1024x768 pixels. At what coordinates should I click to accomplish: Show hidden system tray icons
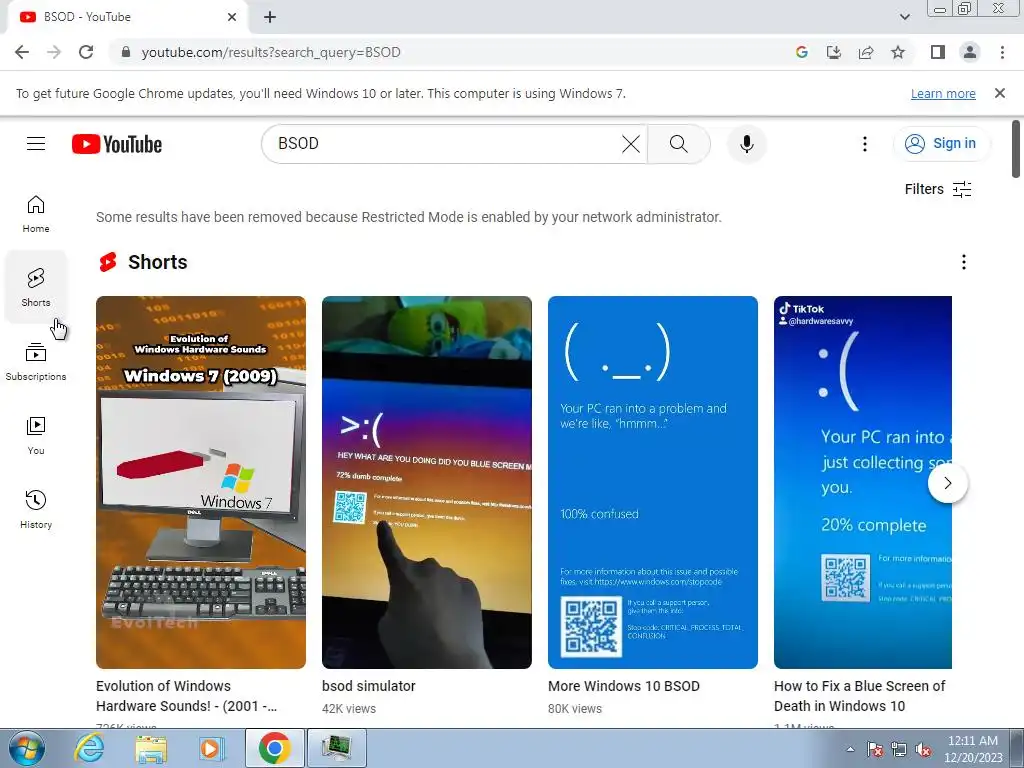pyautogui.click(x=850, y=749)
